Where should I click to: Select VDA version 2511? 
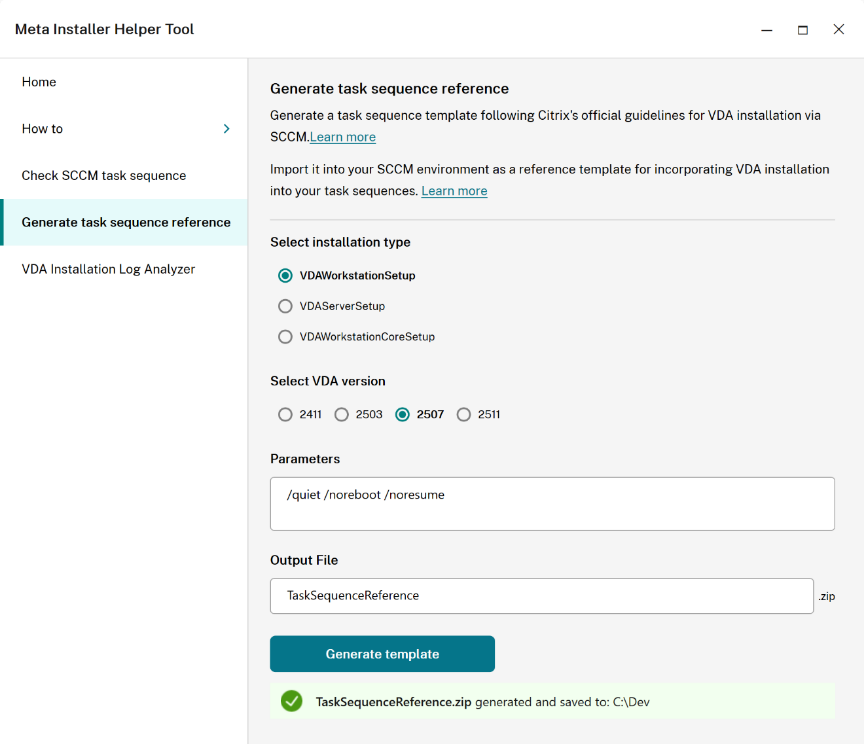pyautogui.click(x=464, y=414)
